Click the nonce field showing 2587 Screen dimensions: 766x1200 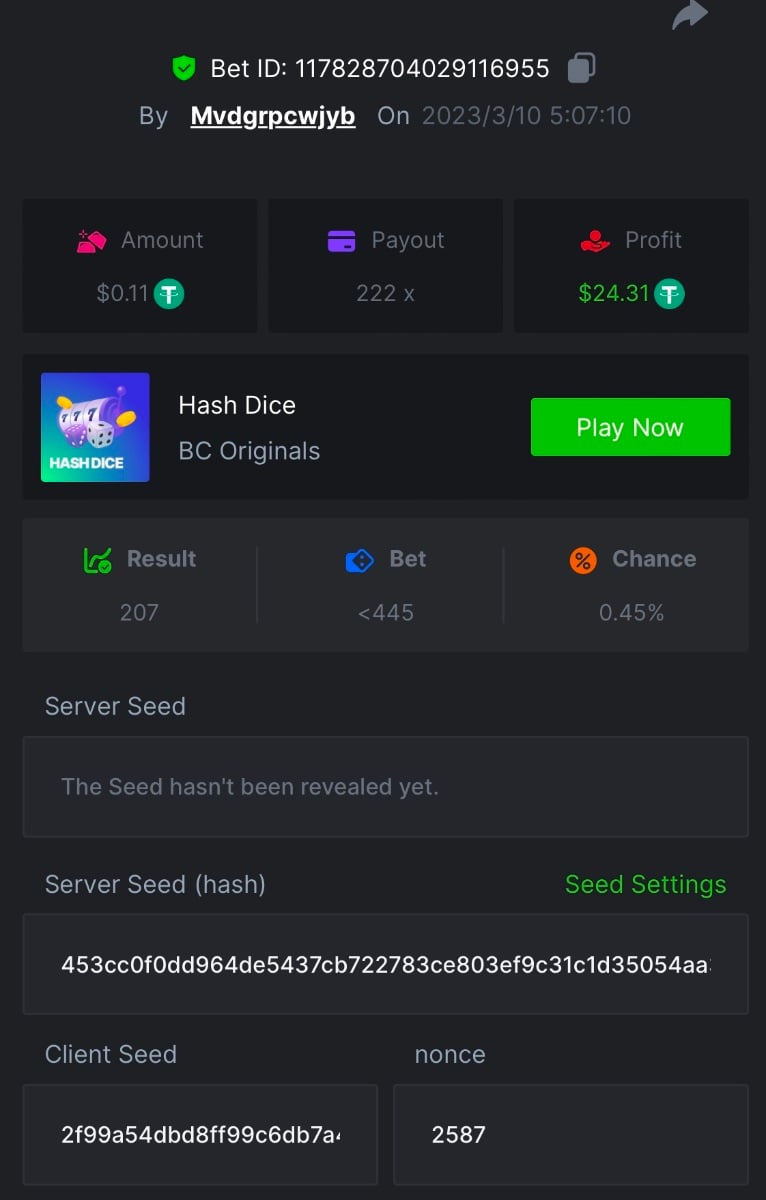(x=570, y=1134)
